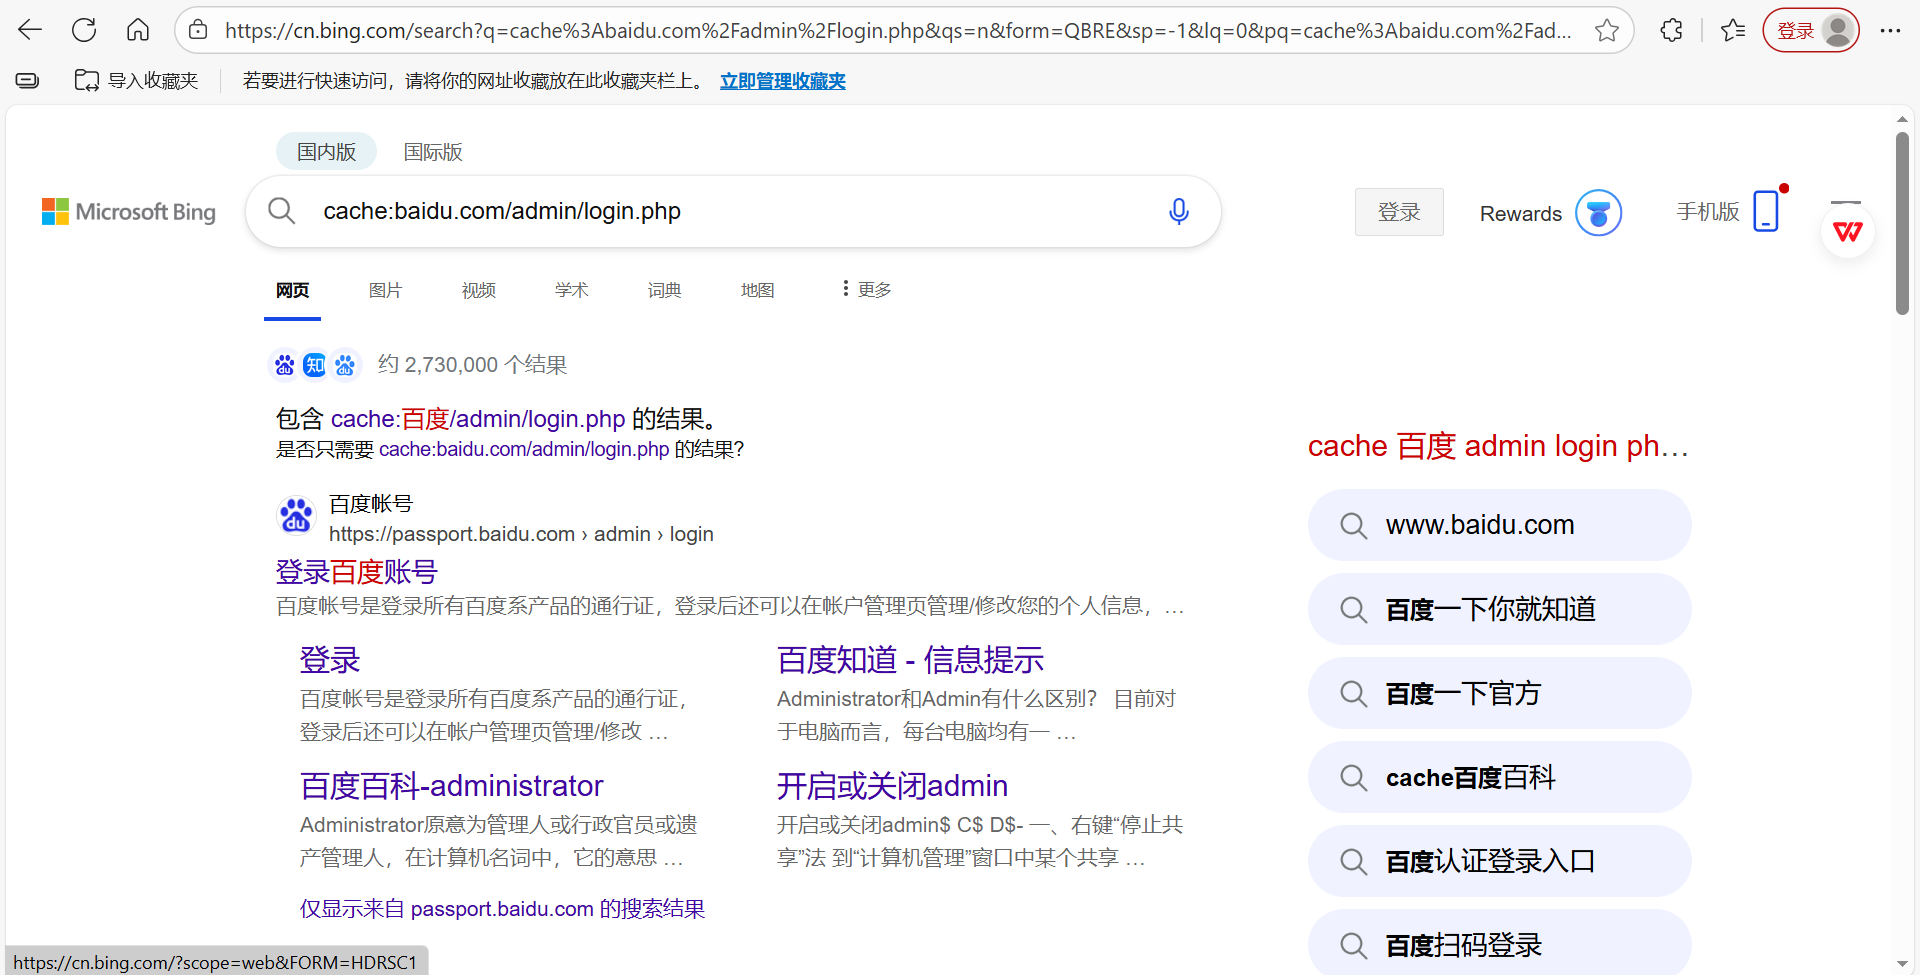Click the Bing search query input field
This screenshot has width=1920, height=975.
click(734, 211)
